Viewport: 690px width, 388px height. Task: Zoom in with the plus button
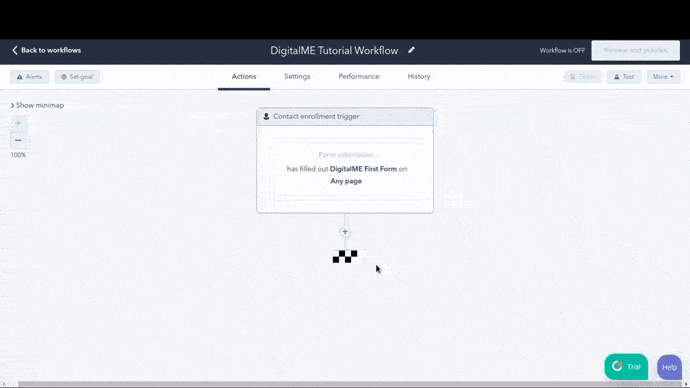18,123
